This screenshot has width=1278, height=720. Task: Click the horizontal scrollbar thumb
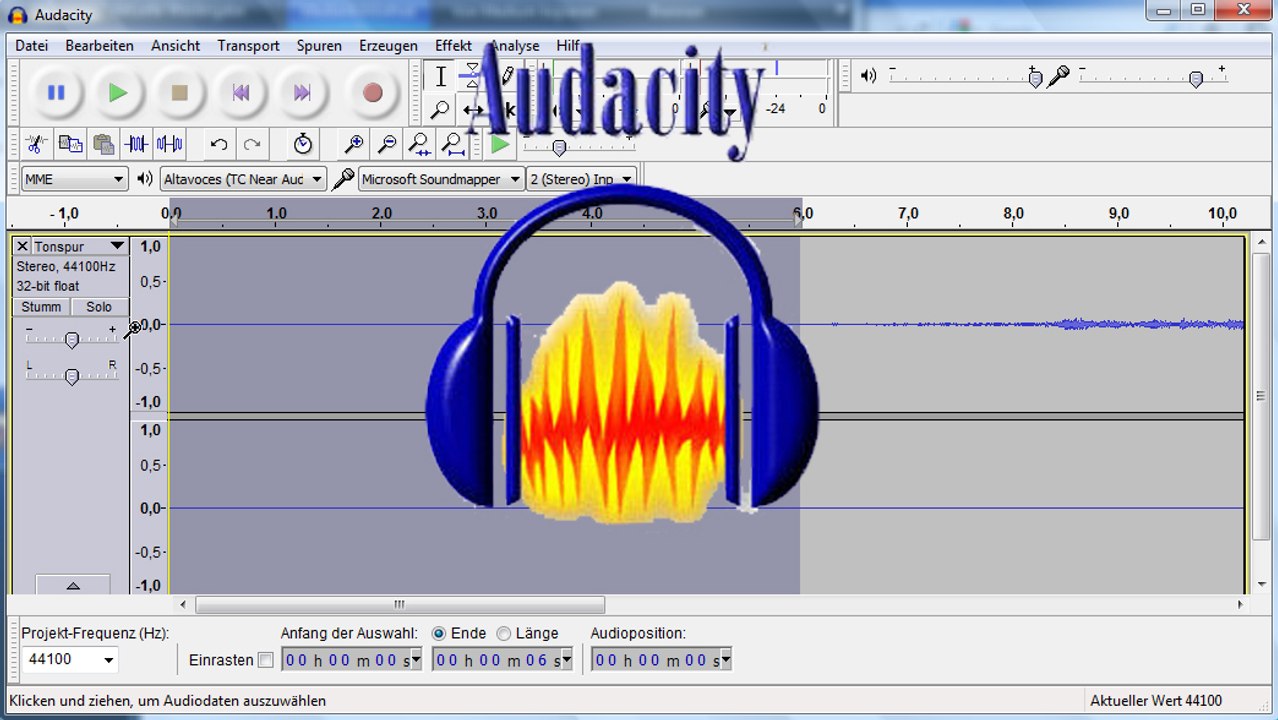pos(400,605)
